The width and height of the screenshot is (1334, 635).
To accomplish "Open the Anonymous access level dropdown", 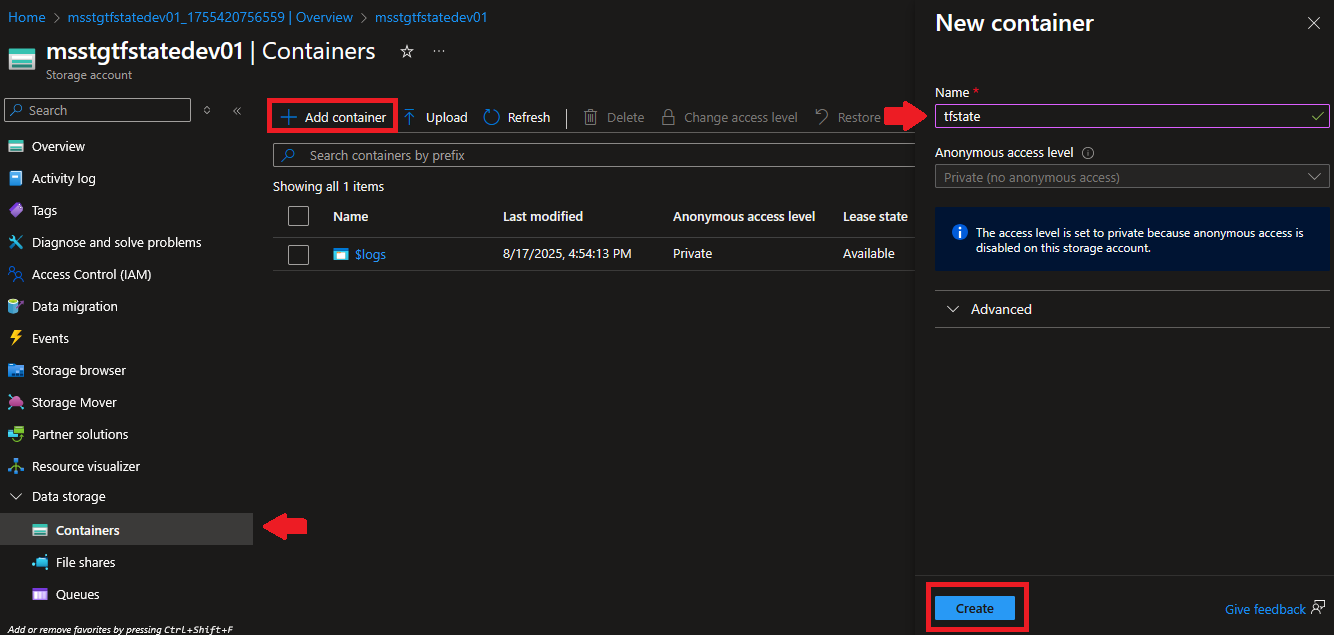I will [1132, 177].
